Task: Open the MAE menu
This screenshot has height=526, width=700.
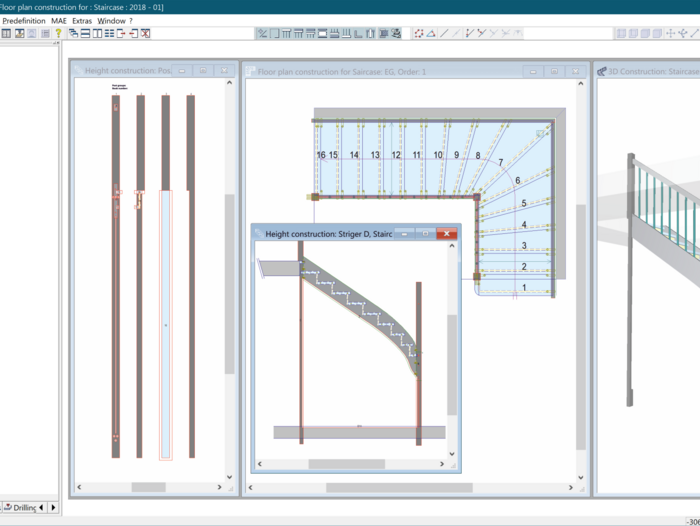Action: point(59,20)
